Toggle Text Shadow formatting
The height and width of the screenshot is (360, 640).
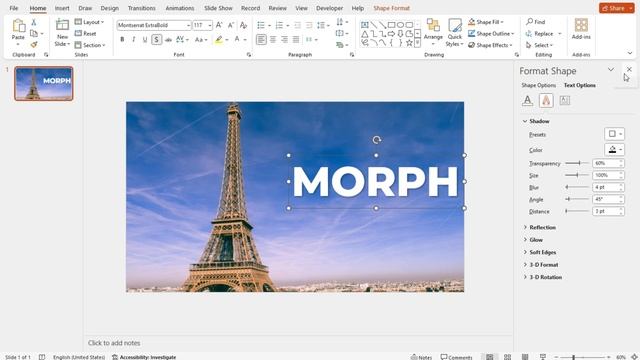[x=156, y=40]
